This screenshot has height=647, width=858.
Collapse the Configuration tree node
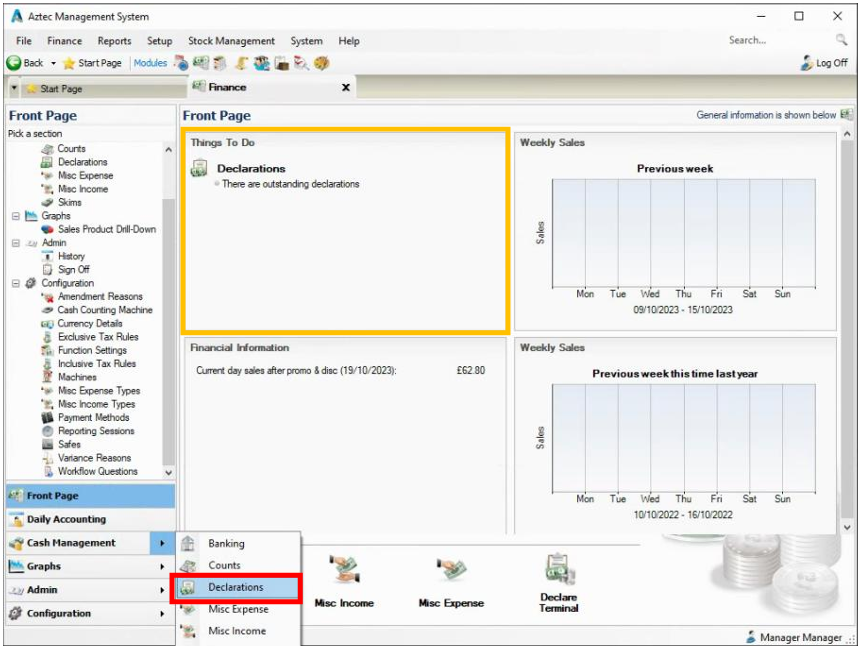[16, 283]
